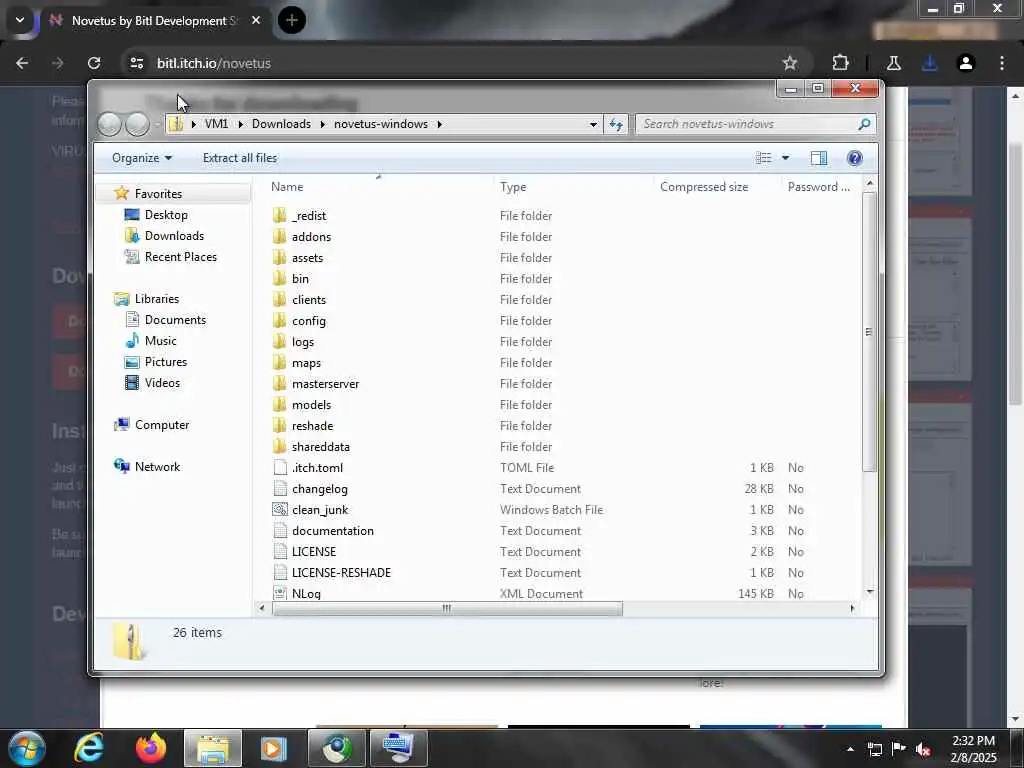Expand arrow after Downloads in breadcrumb

click(x=323, y=124)
